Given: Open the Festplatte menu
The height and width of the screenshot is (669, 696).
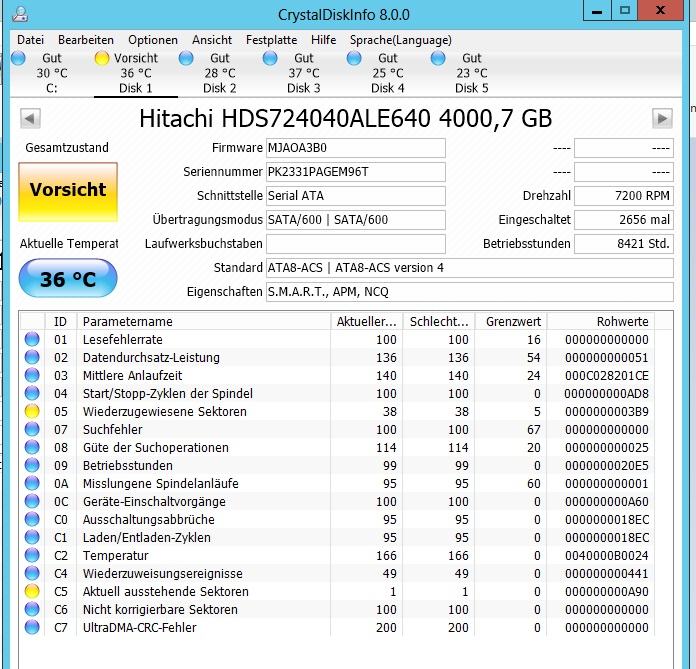Looking at the screenshot, I should click(271, 40).
